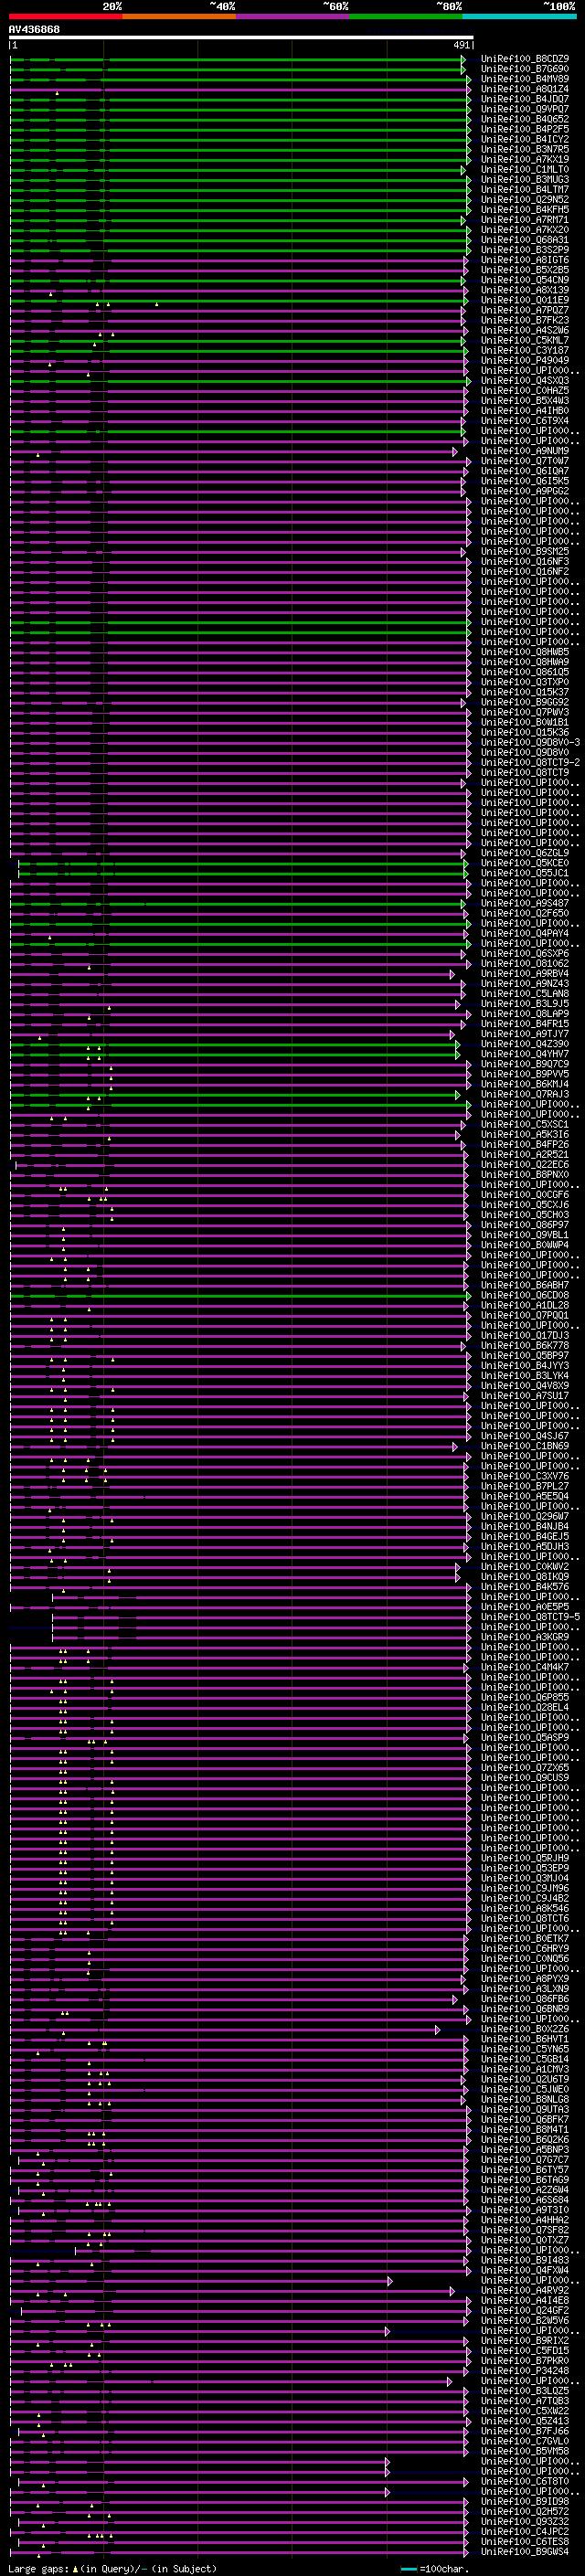
Task: Click the UniRef100_Q4SXQ3 label
Action: 525,381
